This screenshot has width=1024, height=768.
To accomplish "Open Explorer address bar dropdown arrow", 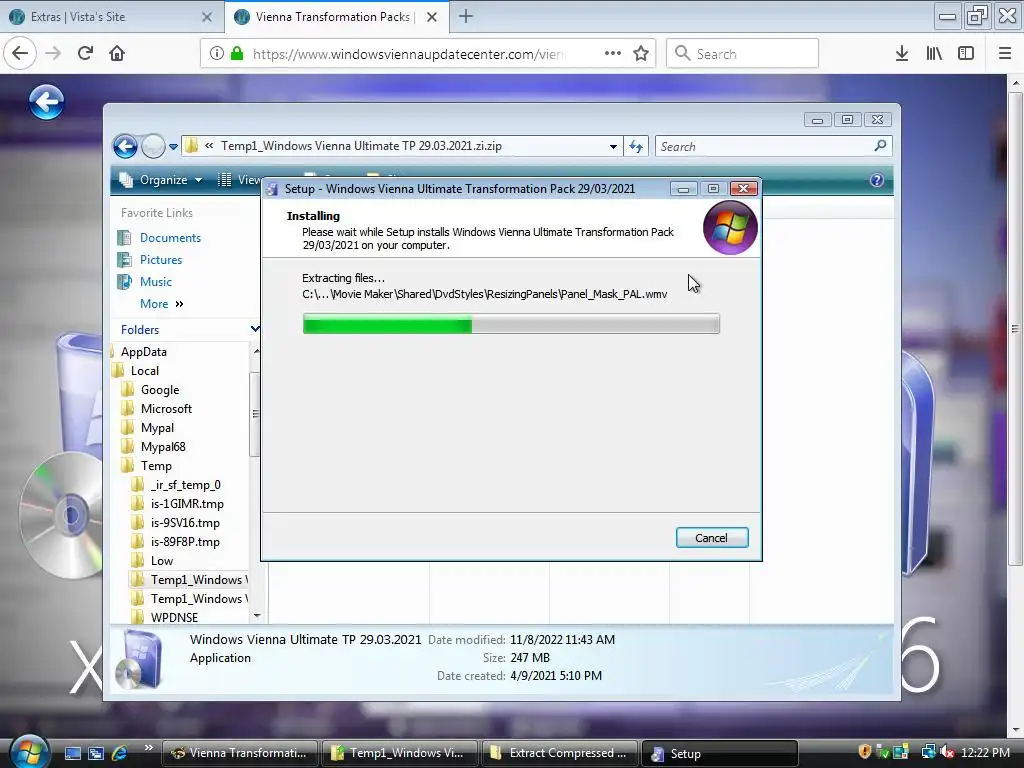I will [x=613, y=146].
